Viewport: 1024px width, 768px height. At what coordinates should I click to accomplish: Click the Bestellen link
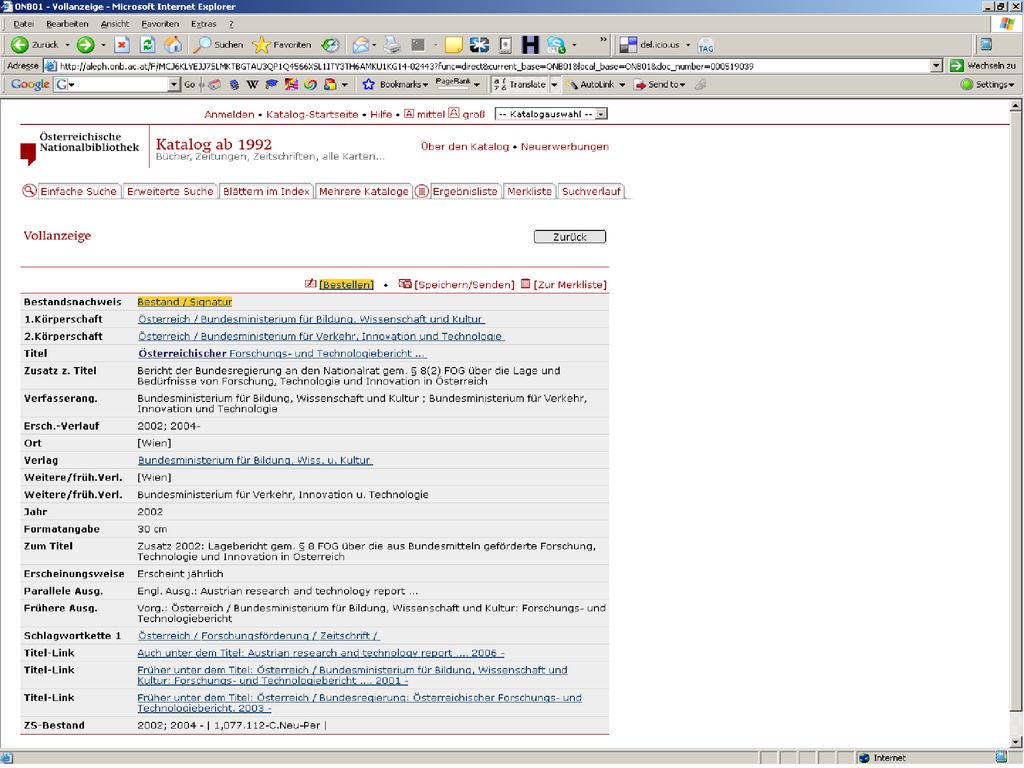346,285
